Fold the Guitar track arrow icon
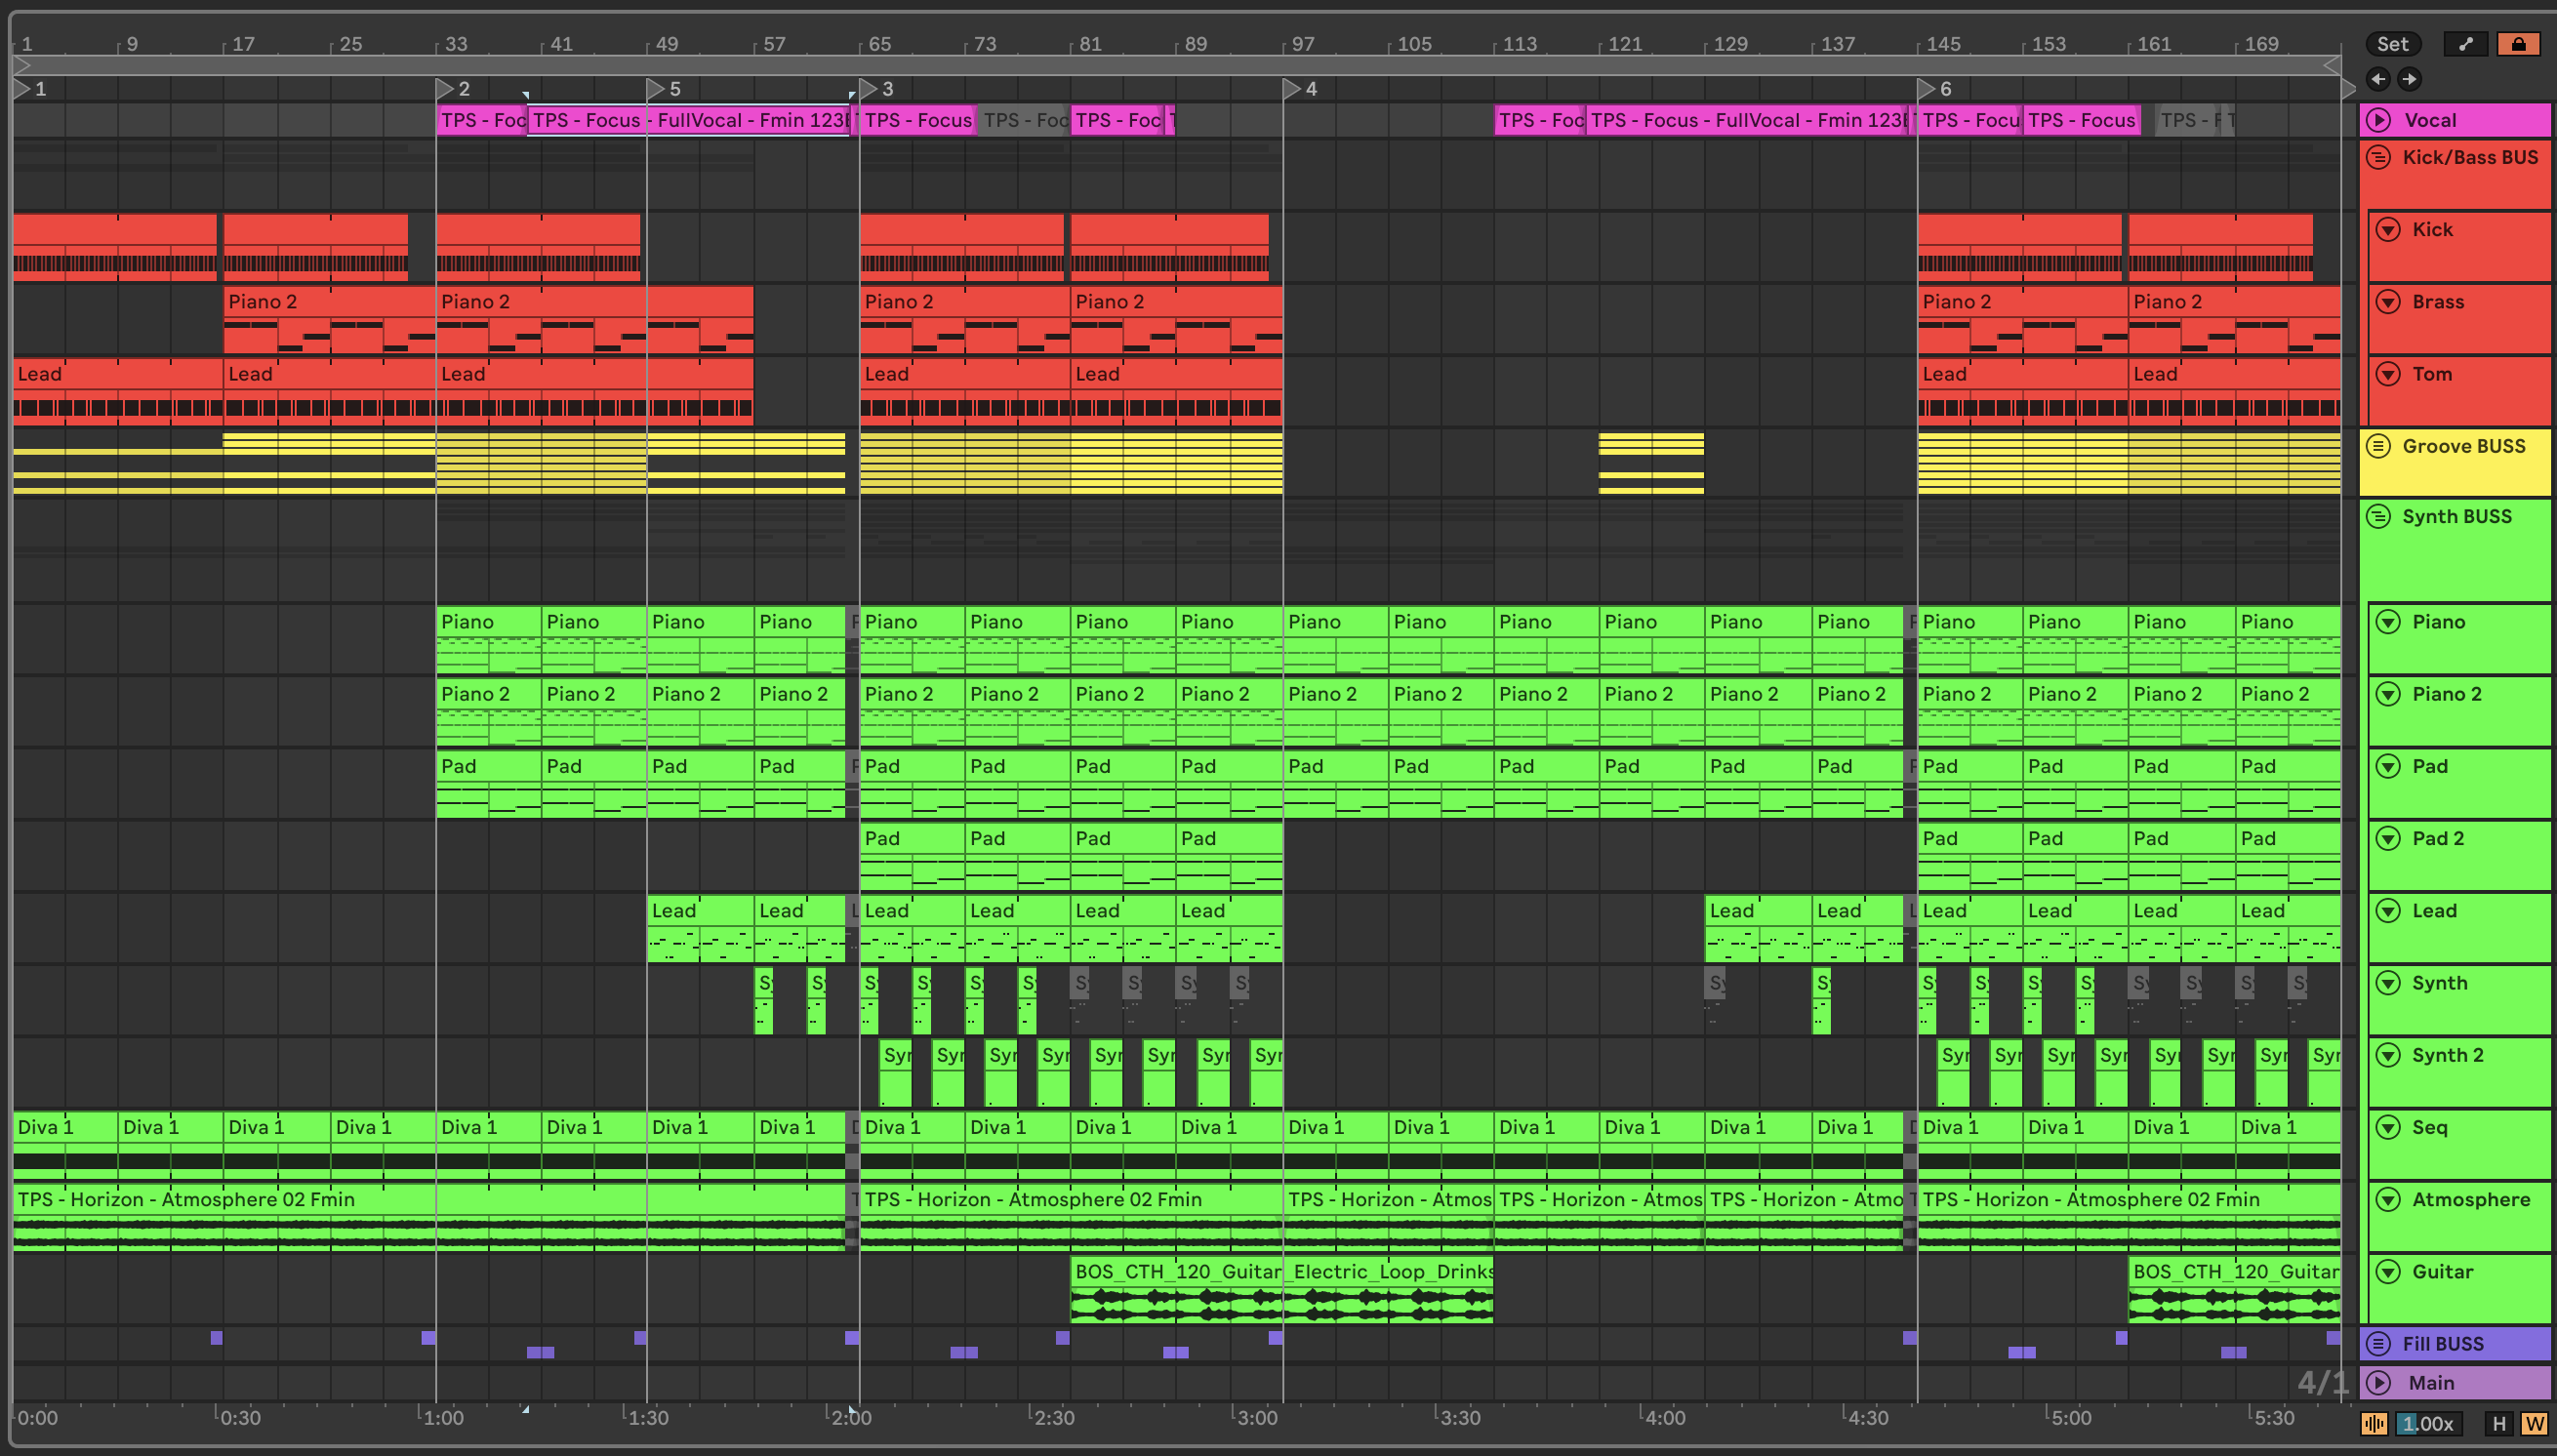The image size is (2557, 1456). (2388, 1272)
